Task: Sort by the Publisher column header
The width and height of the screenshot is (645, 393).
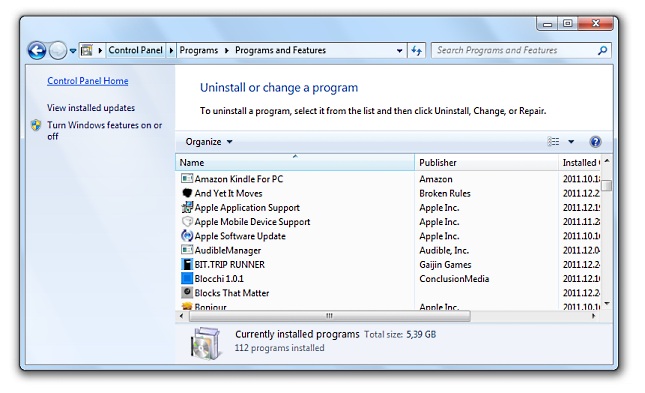Action: [486, 163]
